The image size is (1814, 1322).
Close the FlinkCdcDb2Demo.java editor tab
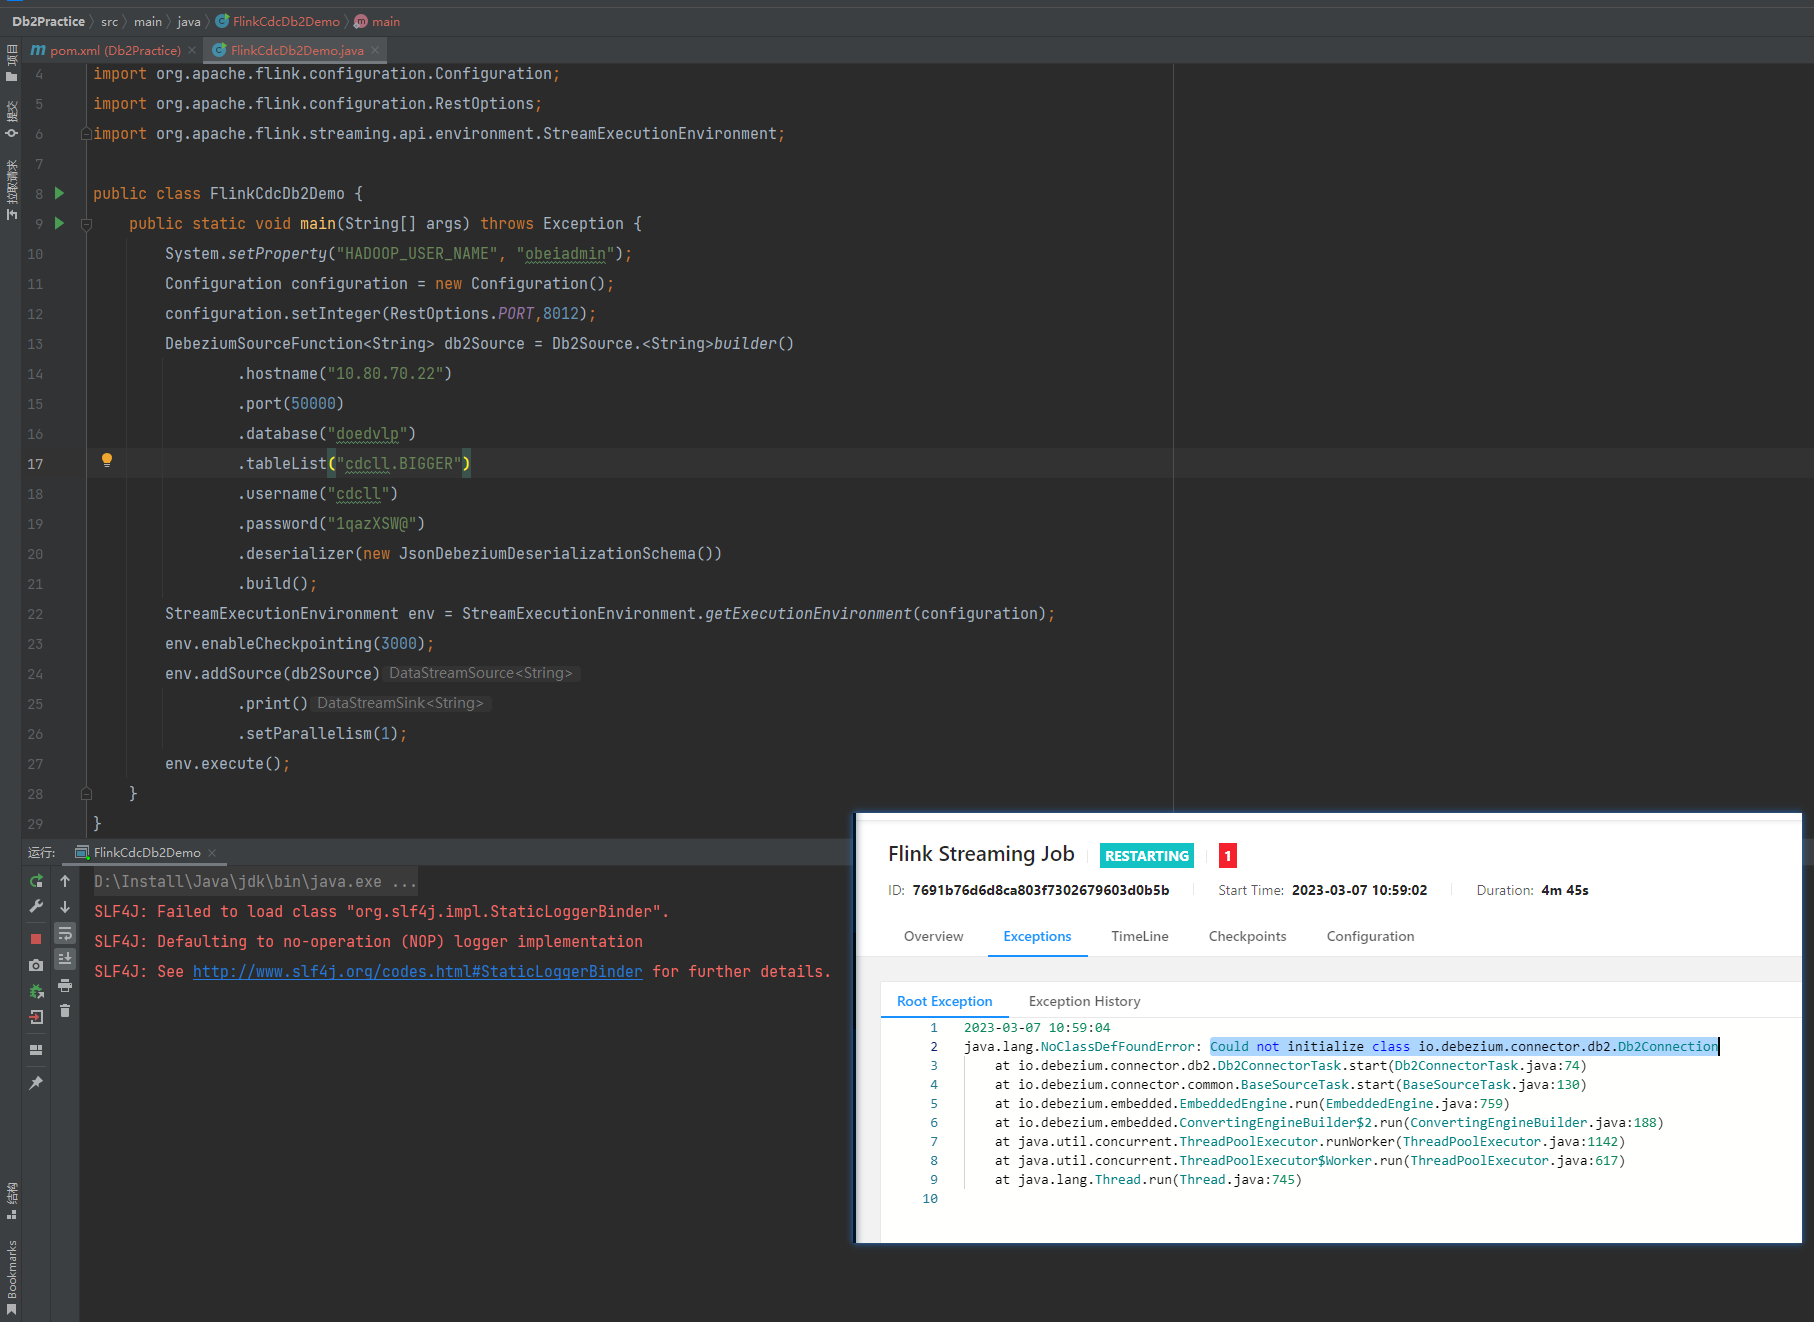pos(375,50)
